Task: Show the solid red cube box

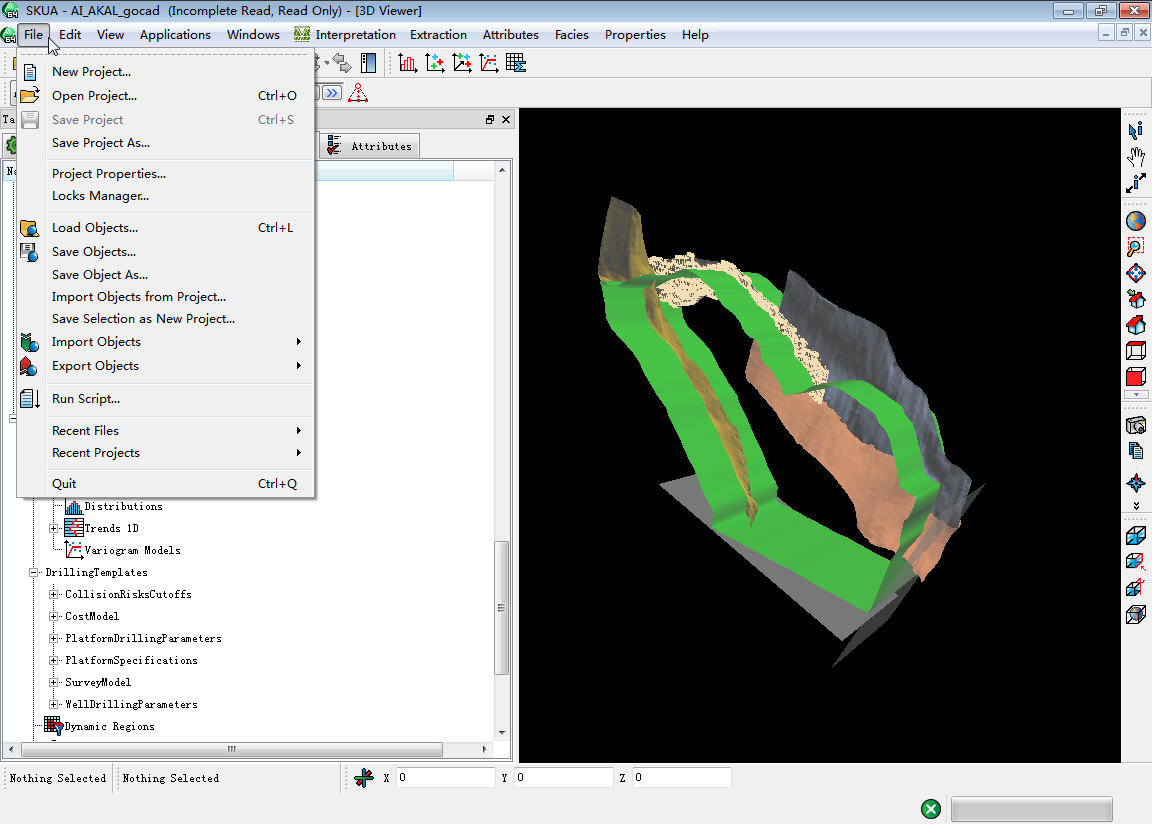Action: [1136, 376]
